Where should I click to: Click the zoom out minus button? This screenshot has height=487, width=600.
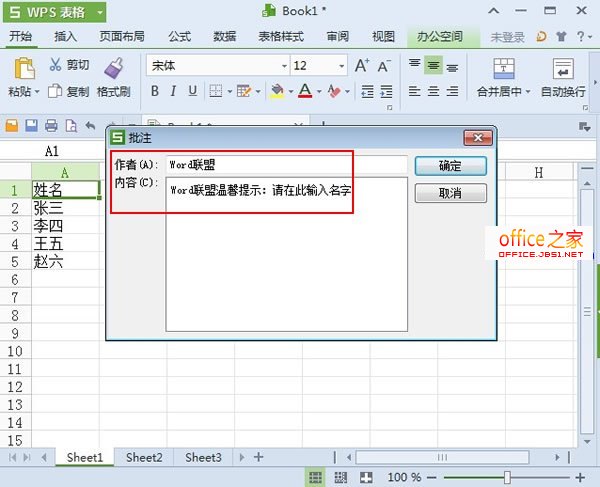tap(432, 477)
